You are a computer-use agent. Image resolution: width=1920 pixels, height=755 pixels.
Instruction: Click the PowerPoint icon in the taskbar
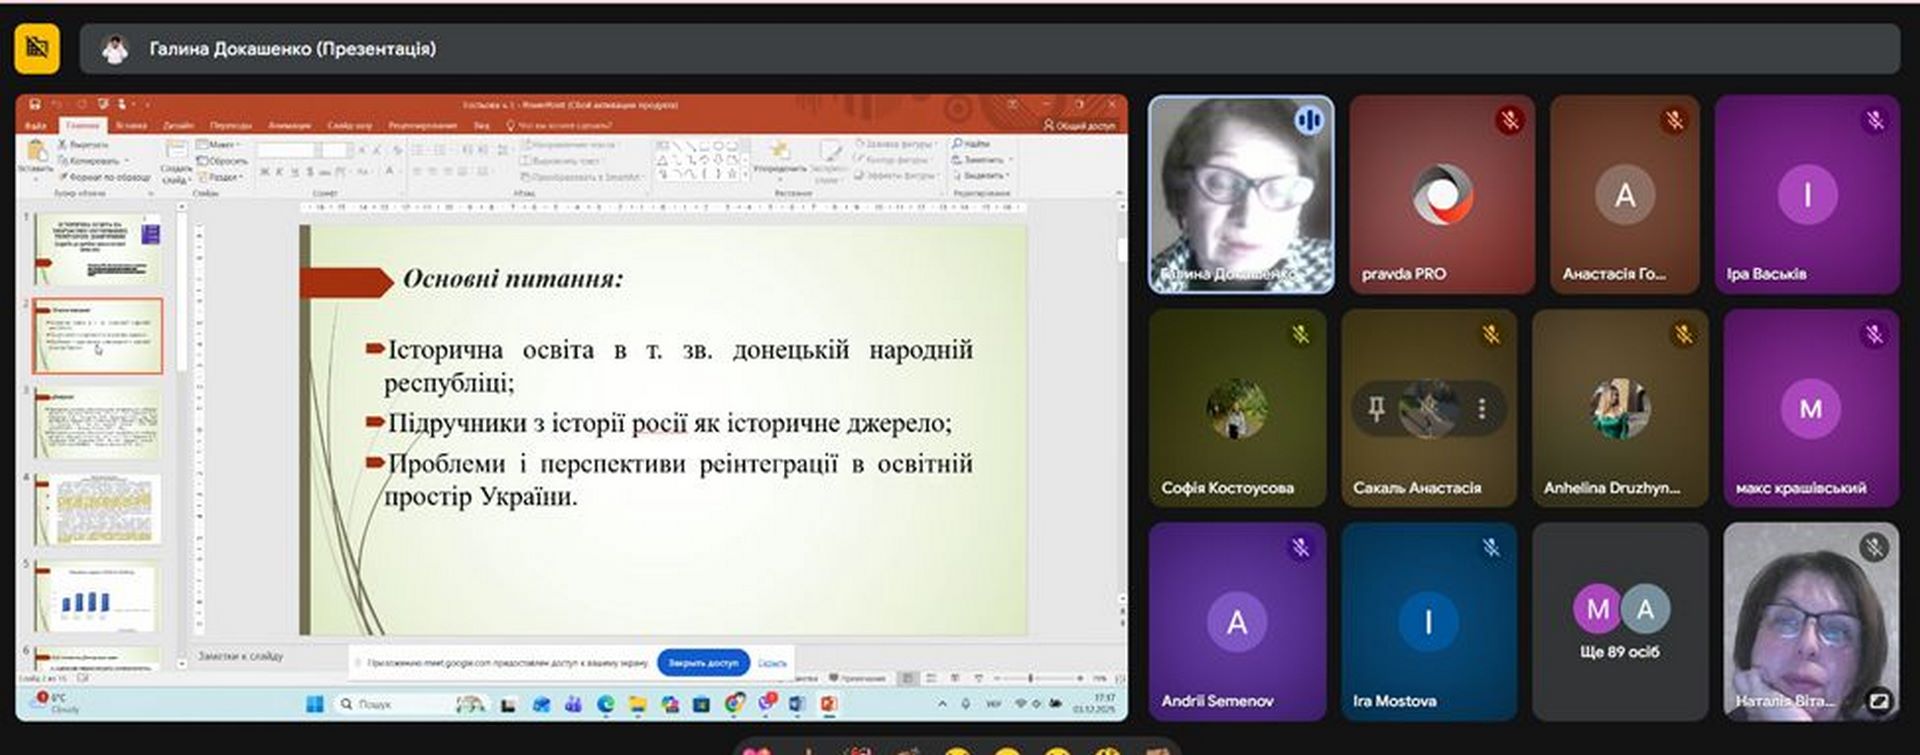pos(828,704)
